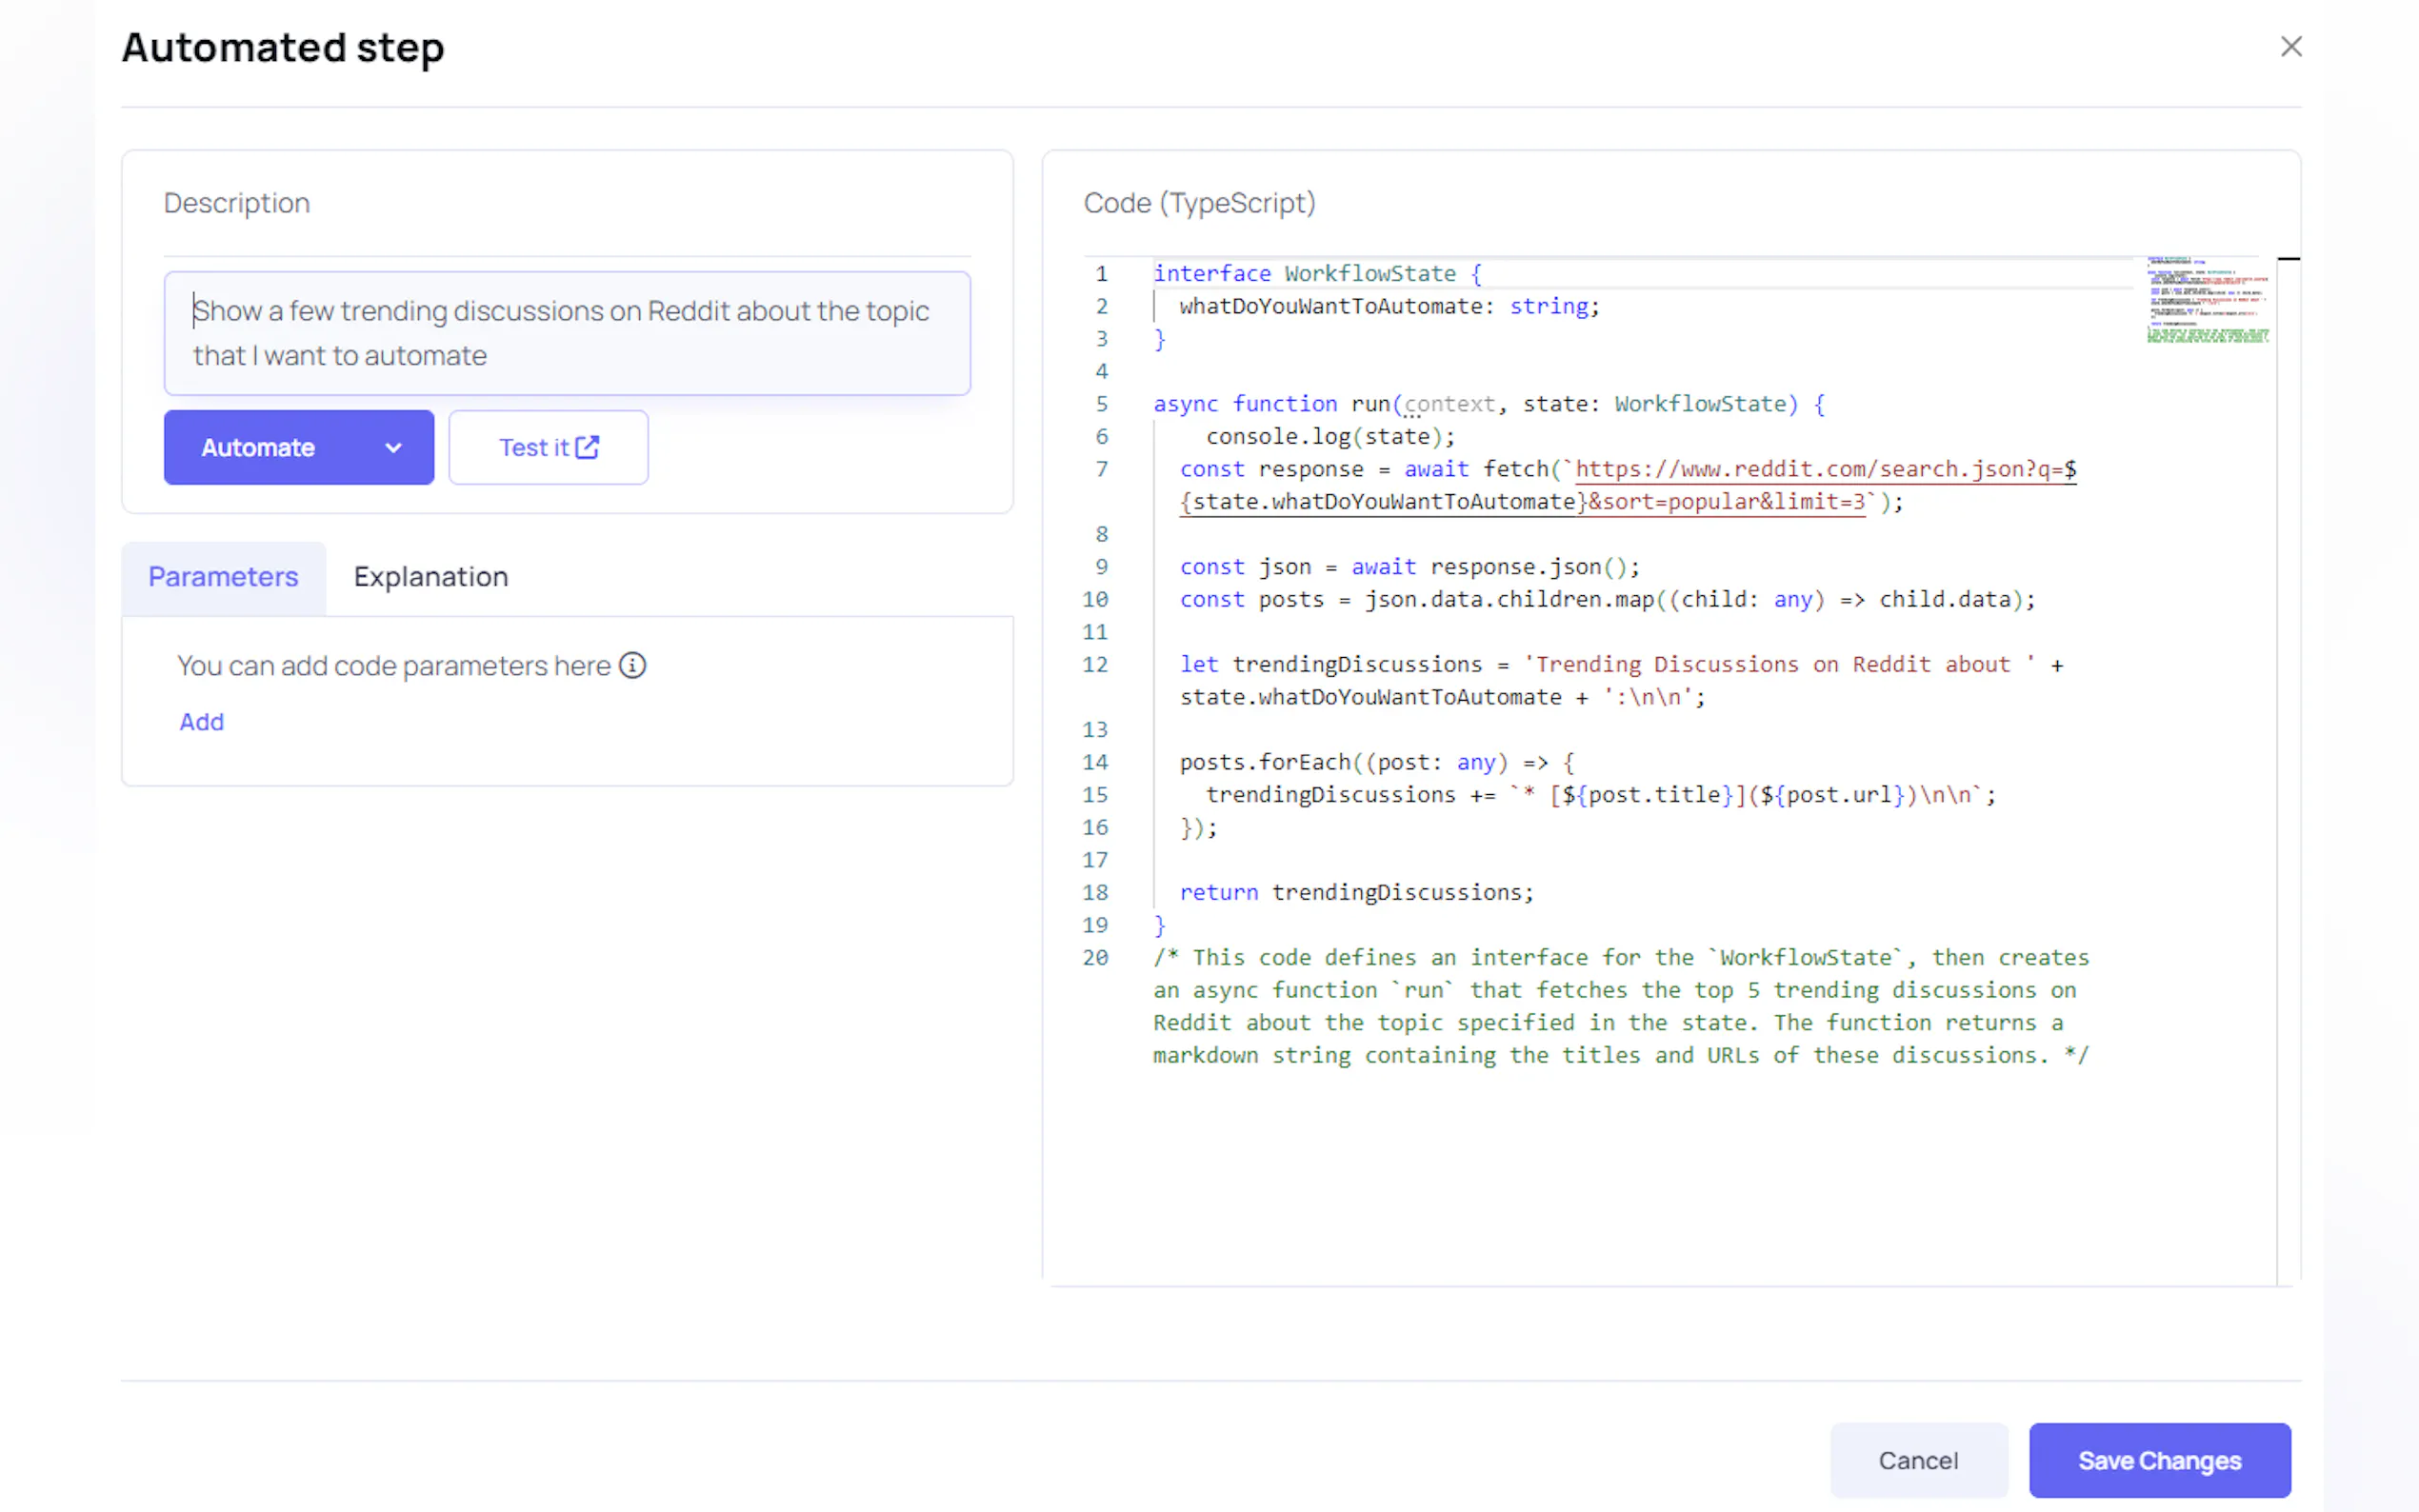Click the info icon beside code parameters
2419x1512 pixels.
coord(632,665)
